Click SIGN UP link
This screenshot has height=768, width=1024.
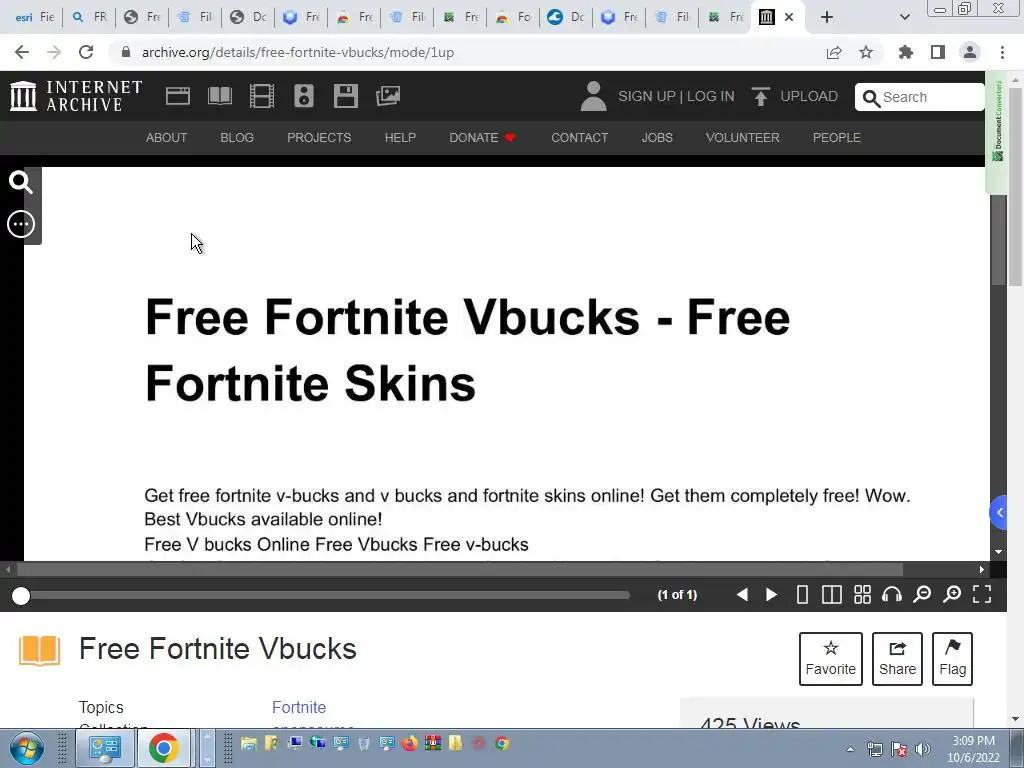point(647,96)
